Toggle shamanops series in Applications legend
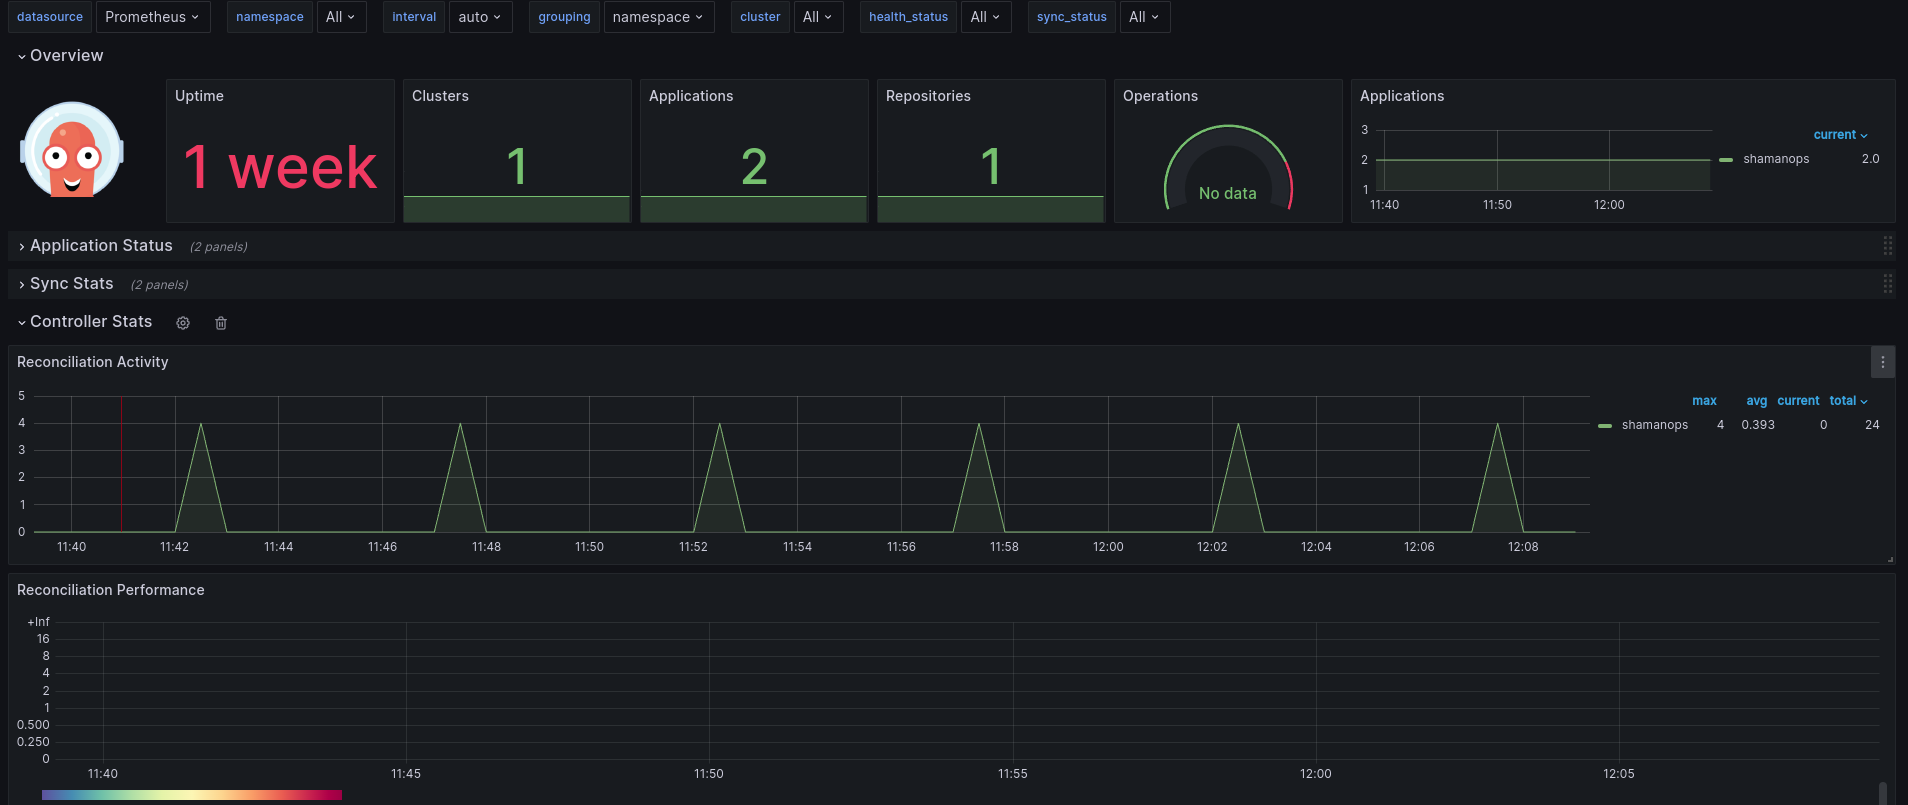The image size is (1908, 805). 1776,159
